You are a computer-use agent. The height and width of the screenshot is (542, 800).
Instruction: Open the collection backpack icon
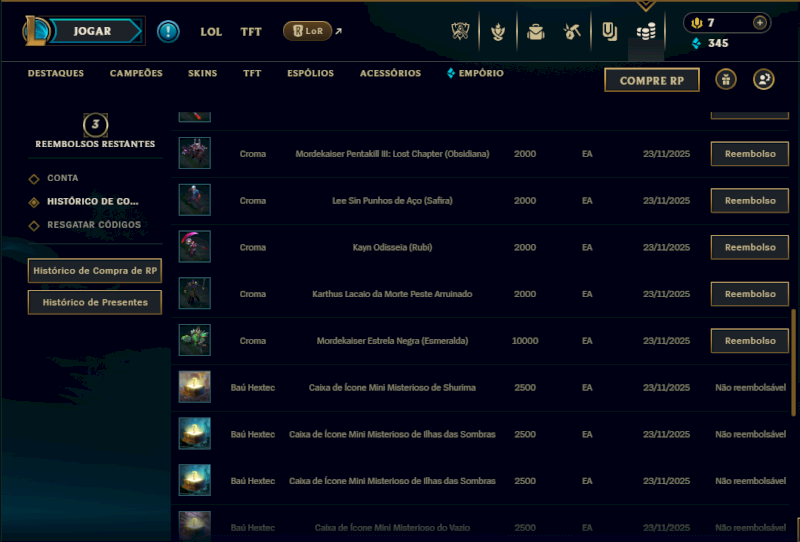[x=536, y=32]
